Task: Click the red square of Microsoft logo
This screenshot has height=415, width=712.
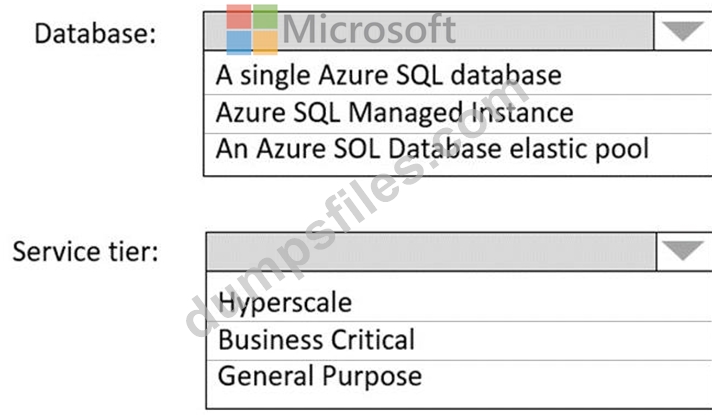Action: [239, 17]
